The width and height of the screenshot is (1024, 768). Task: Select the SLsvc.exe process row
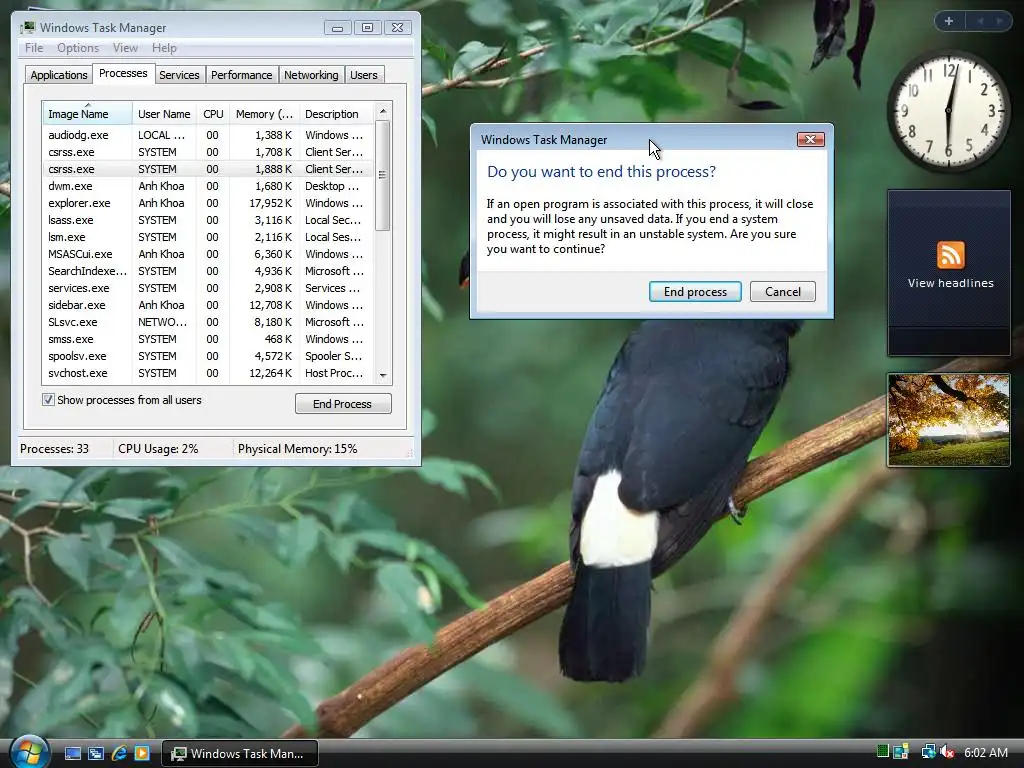tap(208, 322)
